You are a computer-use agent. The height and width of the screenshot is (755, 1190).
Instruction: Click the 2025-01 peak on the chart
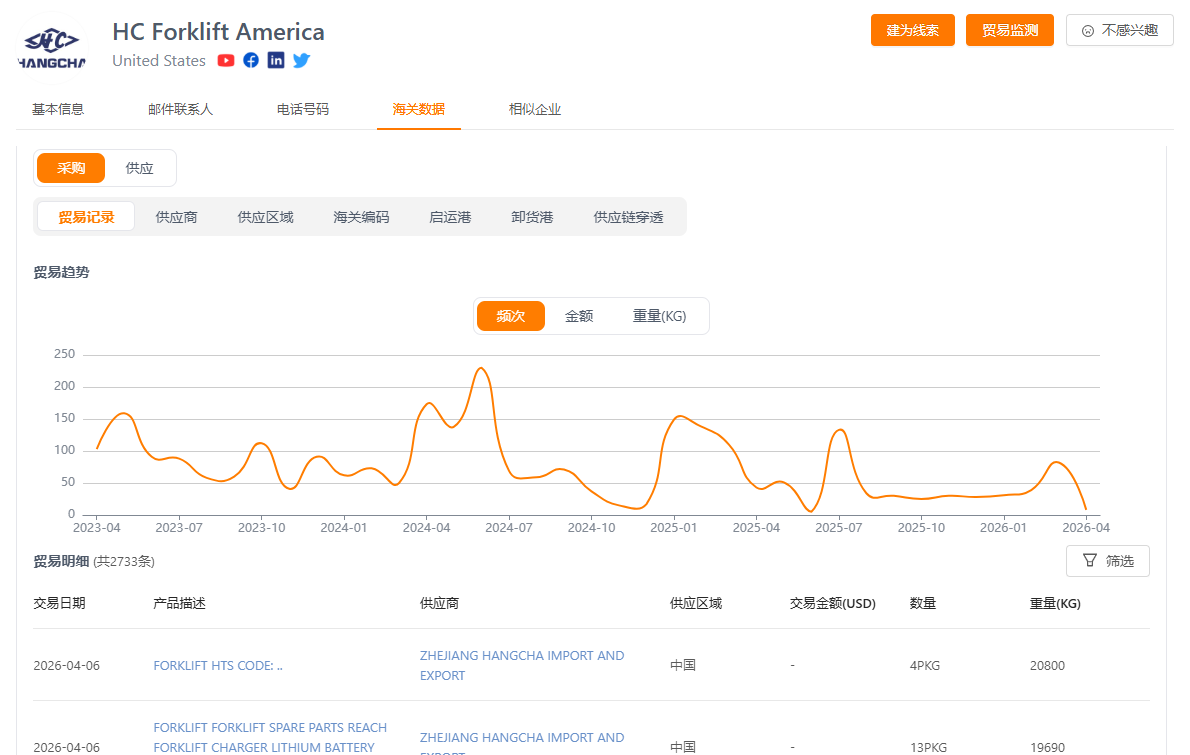tap(678, 416)
